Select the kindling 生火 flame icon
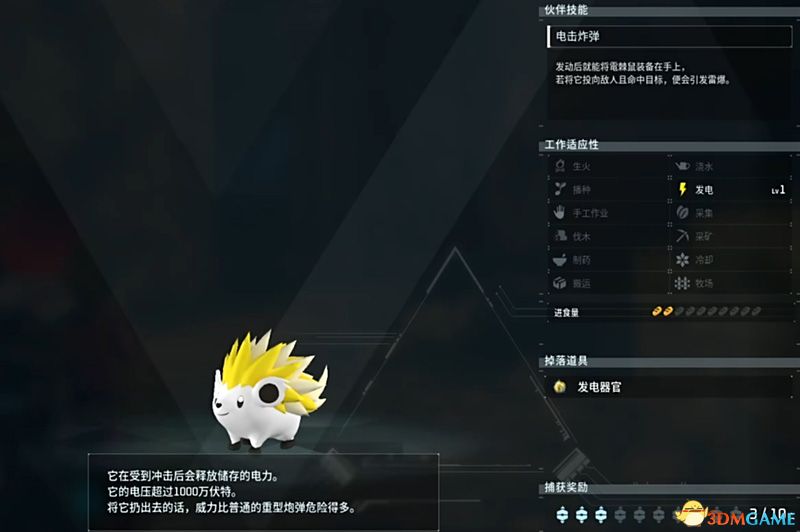Screen dimensions: 800x532 click(x=560, y=166)
